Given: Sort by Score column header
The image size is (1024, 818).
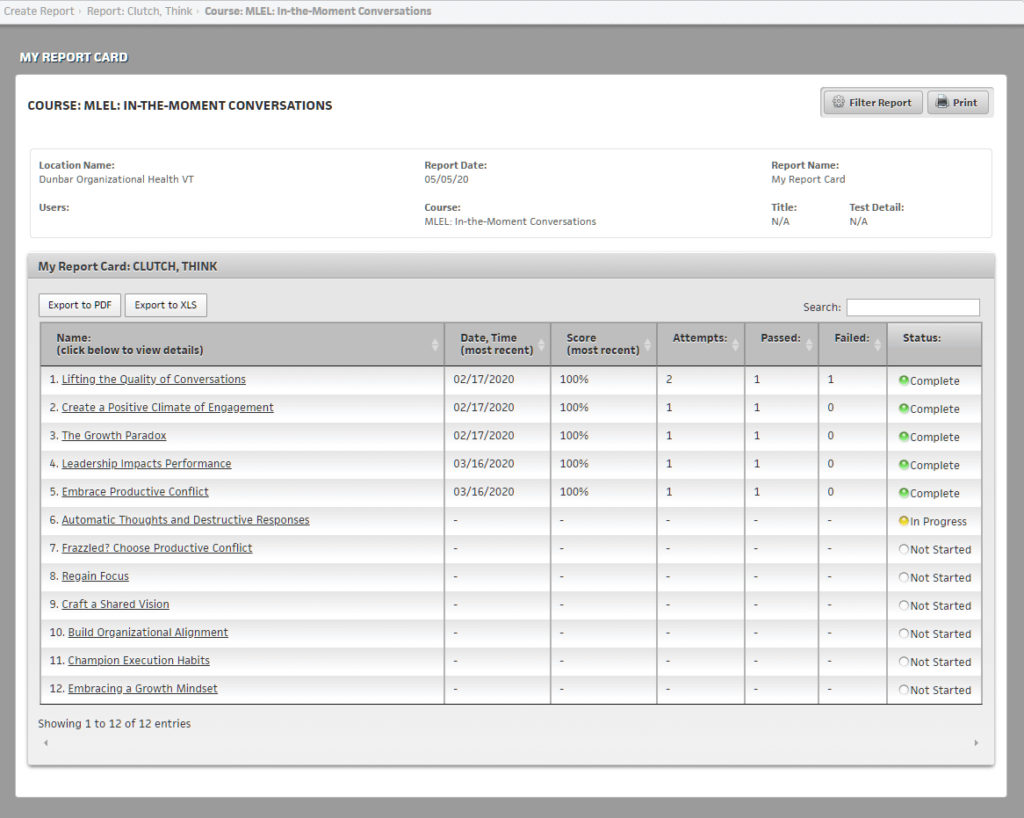Looking at the screenshot, I should pyautogui.click(x=603, y=344).
